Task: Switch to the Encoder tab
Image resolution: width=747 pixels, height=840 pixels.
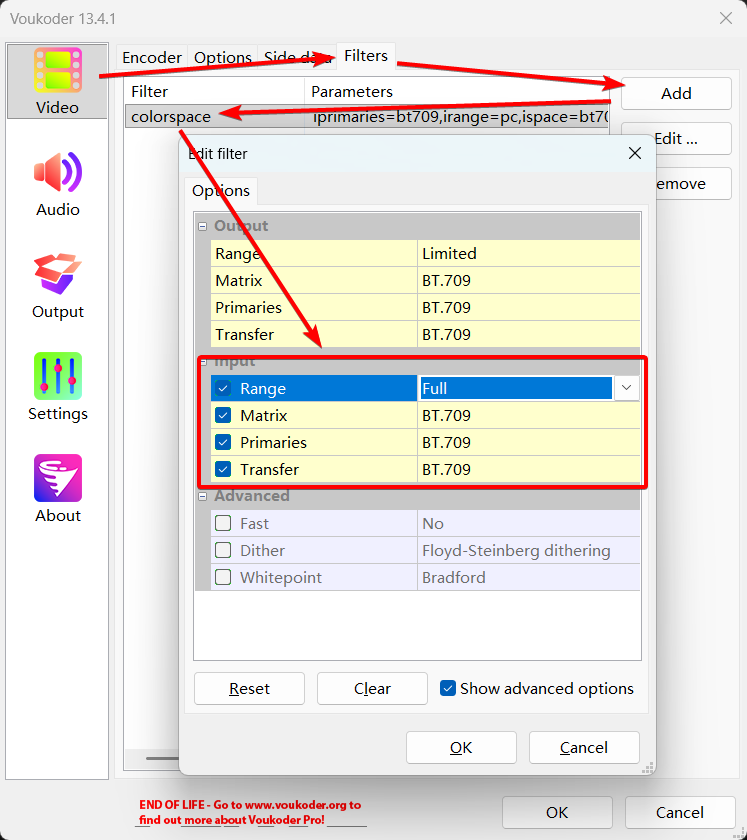Action: [x=152, y=58]
